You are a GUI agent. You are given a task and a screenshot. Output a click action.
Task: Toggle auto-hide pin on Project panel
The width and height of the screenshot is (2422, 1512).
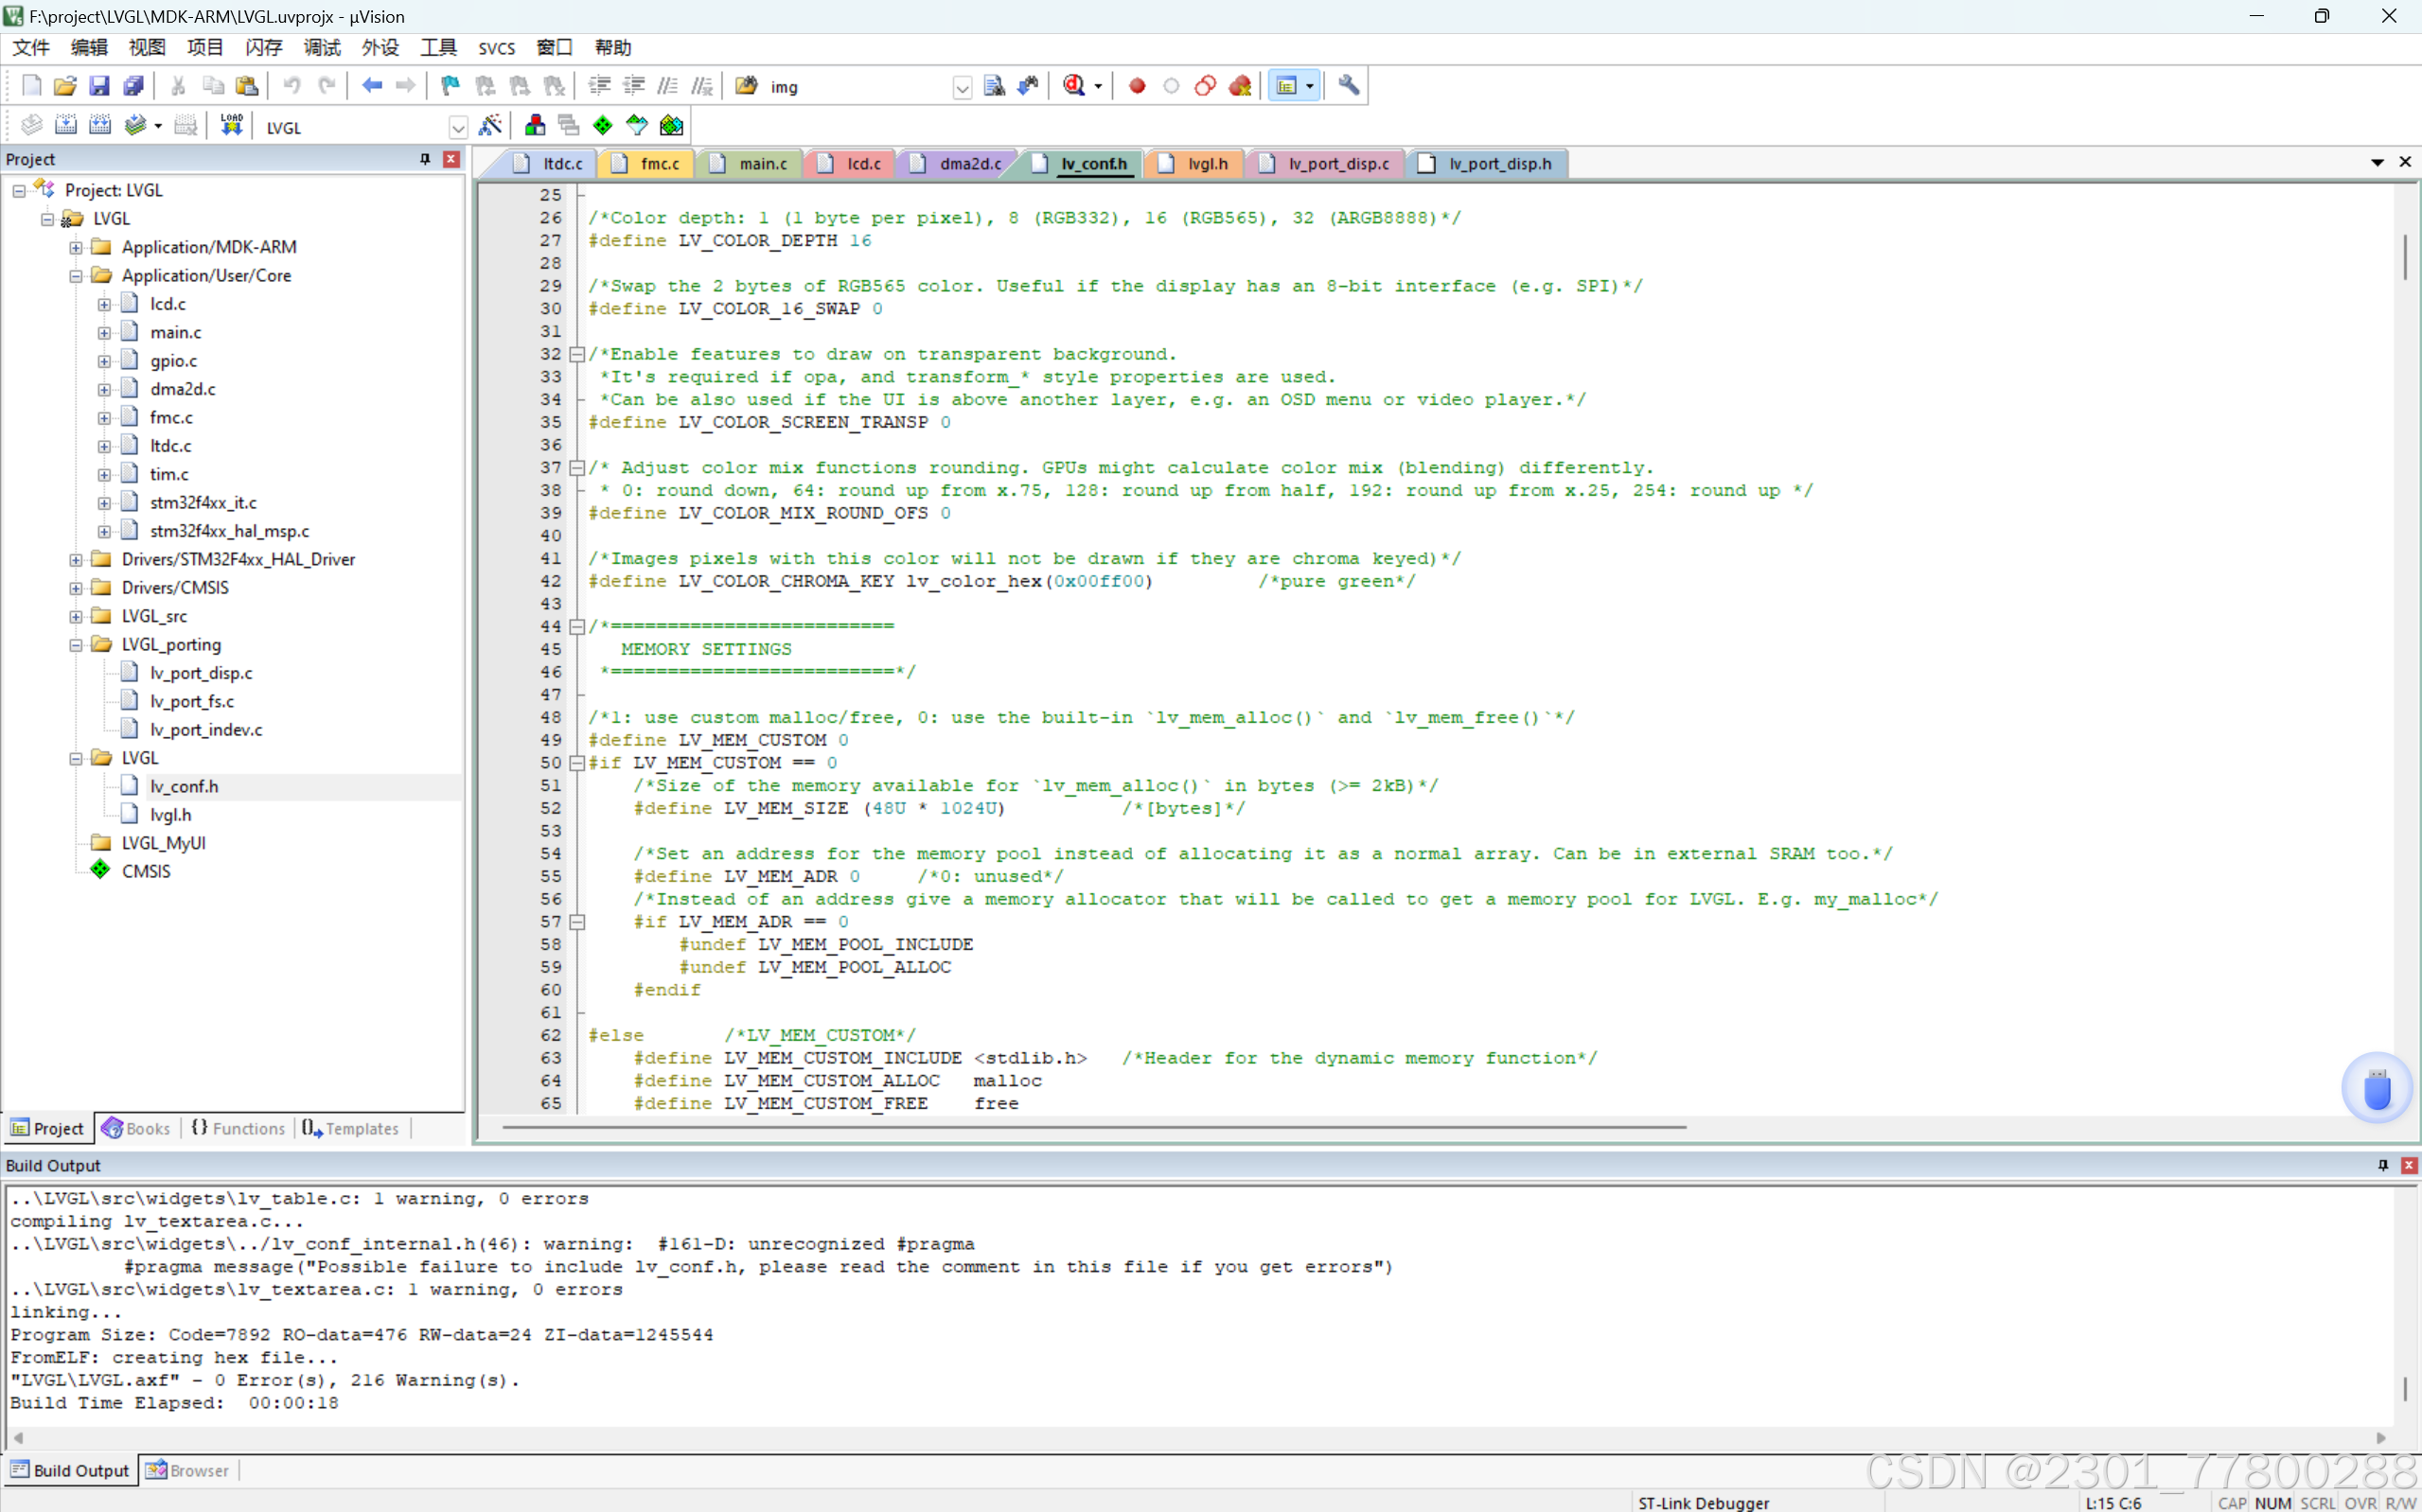point(425,159)
